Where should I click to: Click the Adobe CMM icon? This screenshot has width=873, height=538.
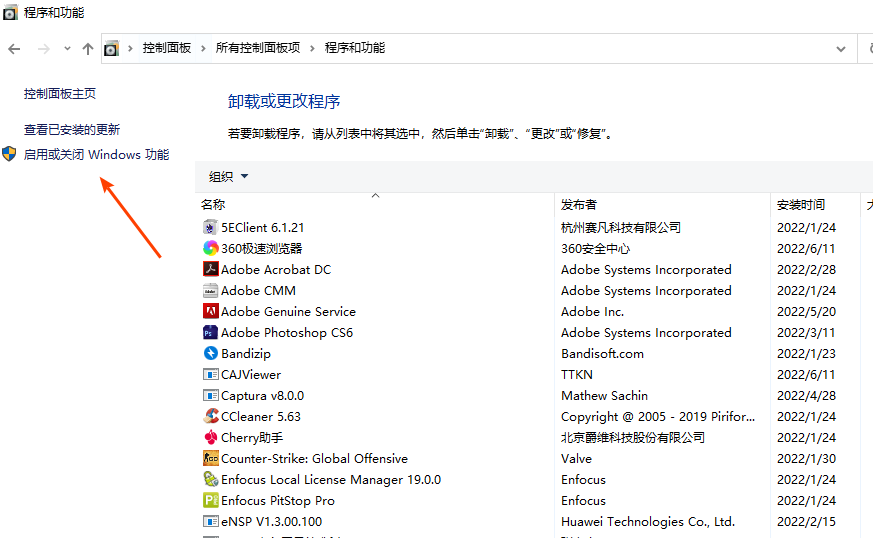210,290
